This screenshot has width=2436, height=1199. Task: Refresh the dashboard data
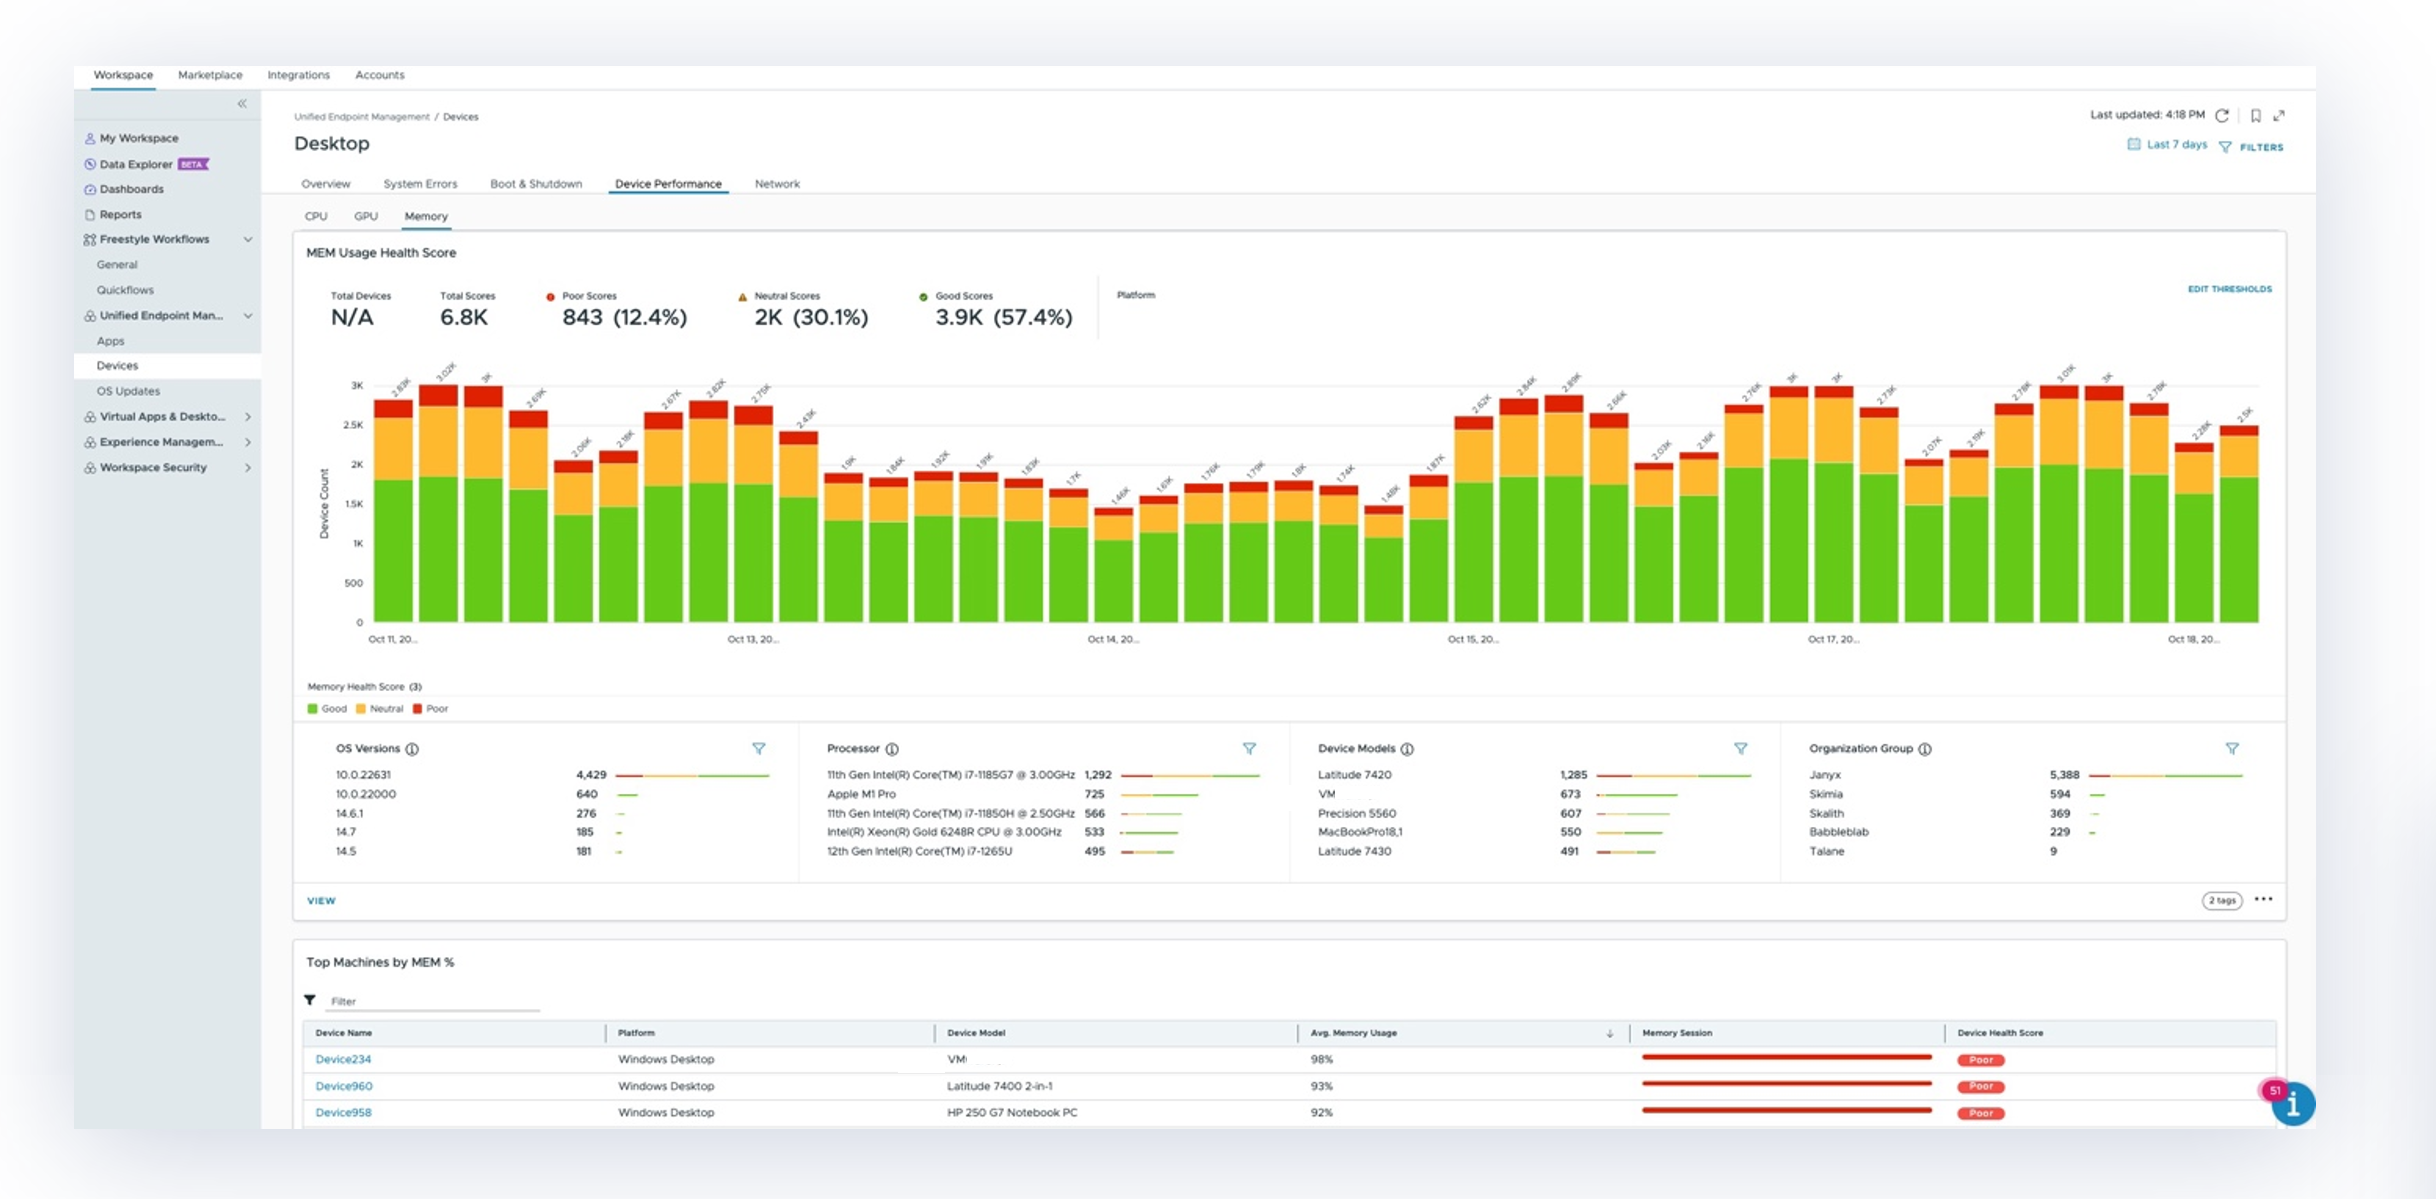pyautogui.click(x=2222, y=114)
